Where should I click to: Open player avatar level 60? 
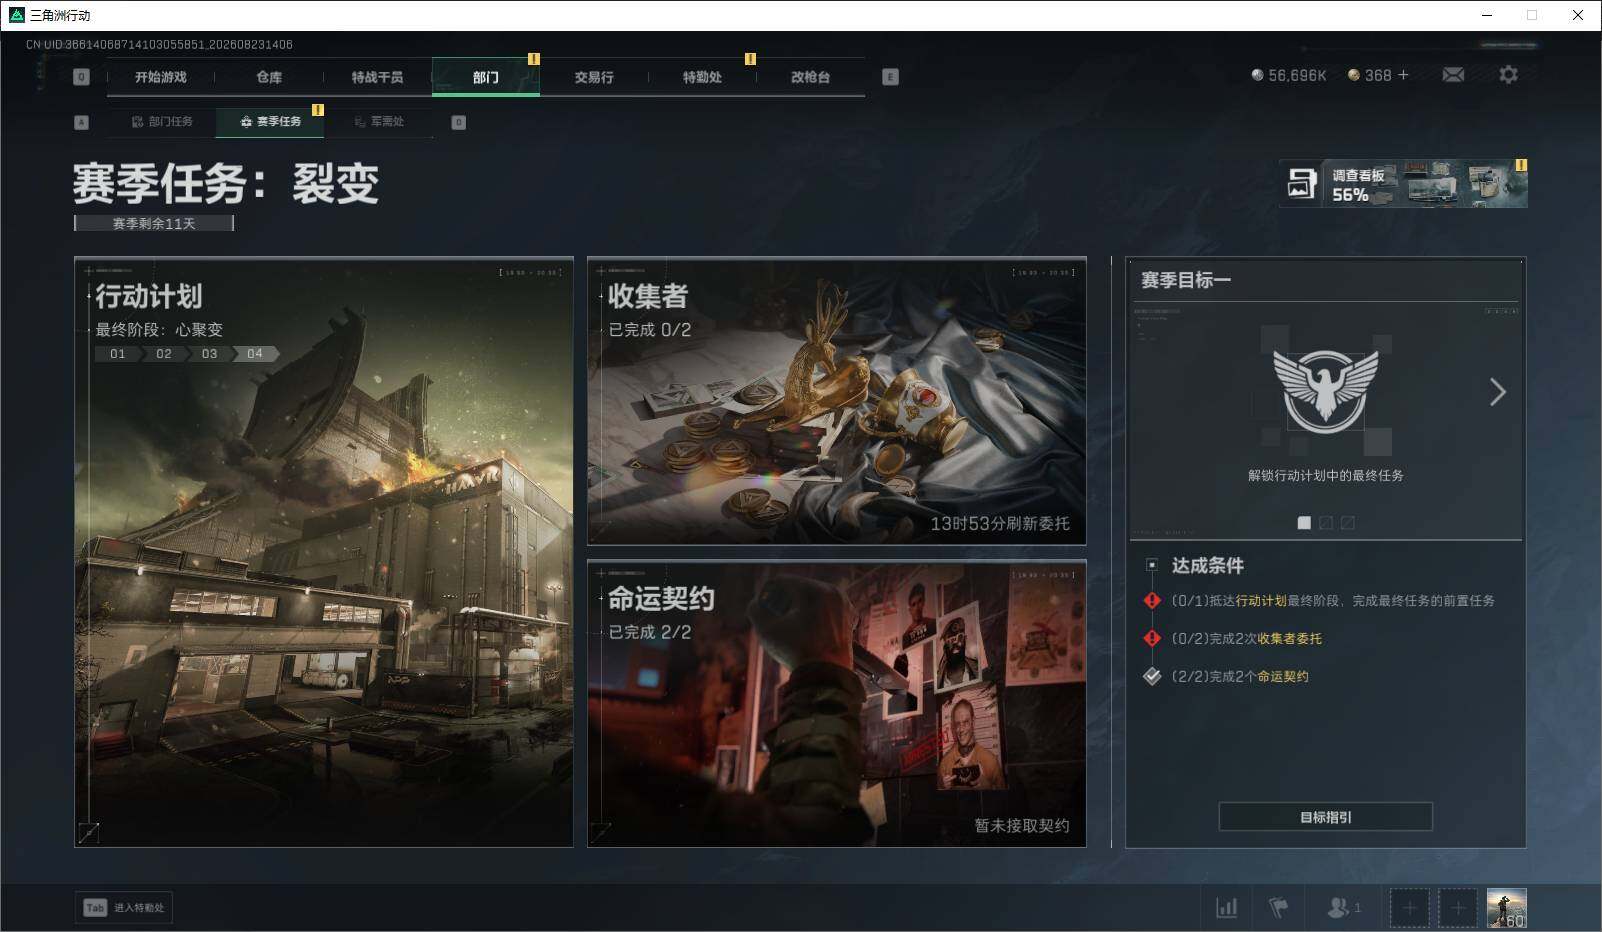pyautogui.click(x=1507, y=908)
